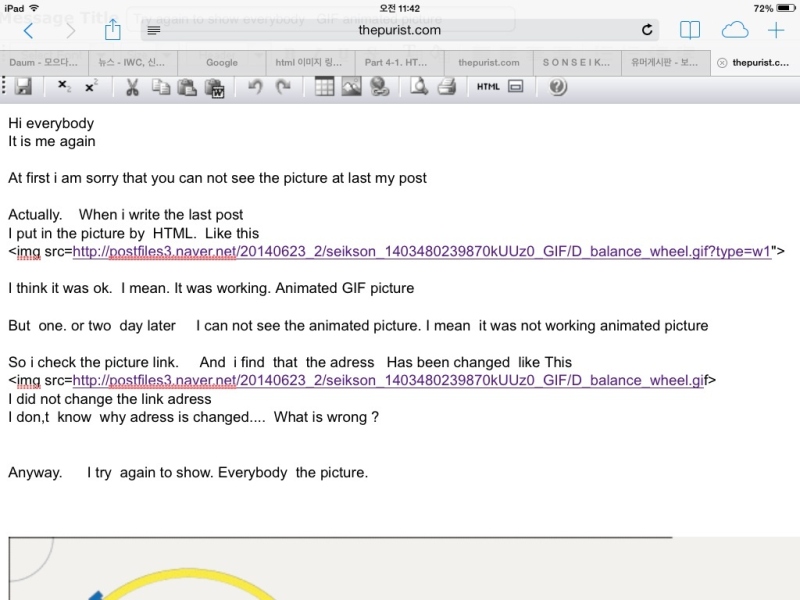The image size is (800, 600).
Task: Open Safari bookmarks book icon
Action: pyautogui.click(x=690, y=30)
